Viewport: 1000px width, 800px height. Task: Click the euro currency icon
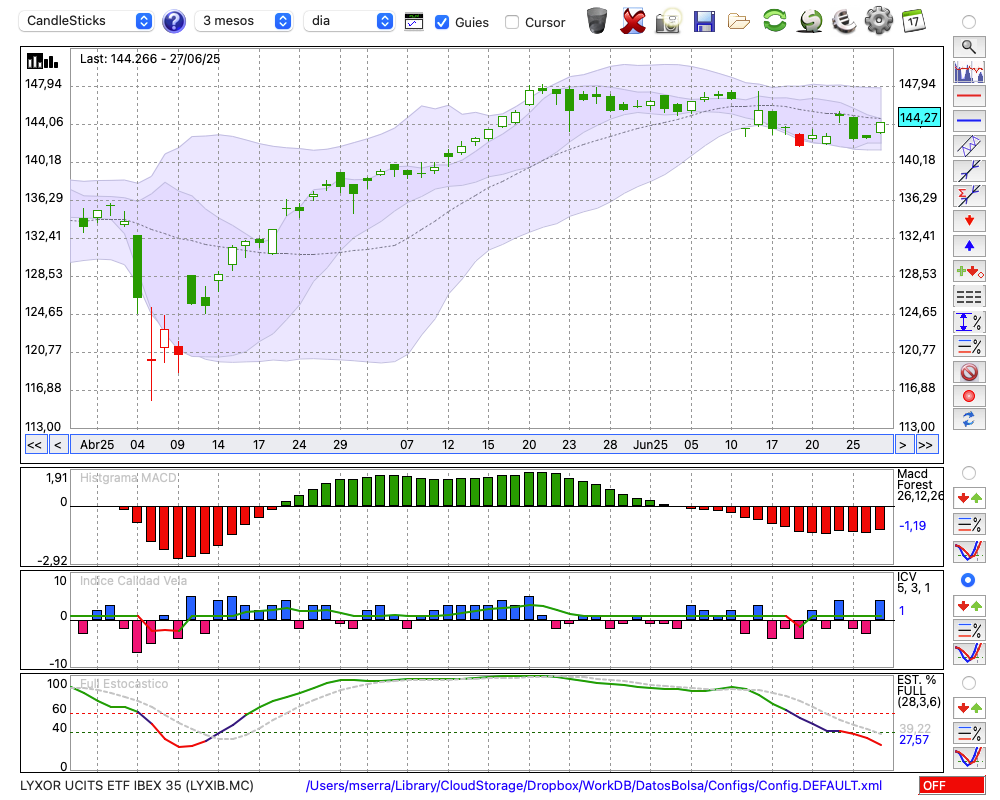(844, 21)
